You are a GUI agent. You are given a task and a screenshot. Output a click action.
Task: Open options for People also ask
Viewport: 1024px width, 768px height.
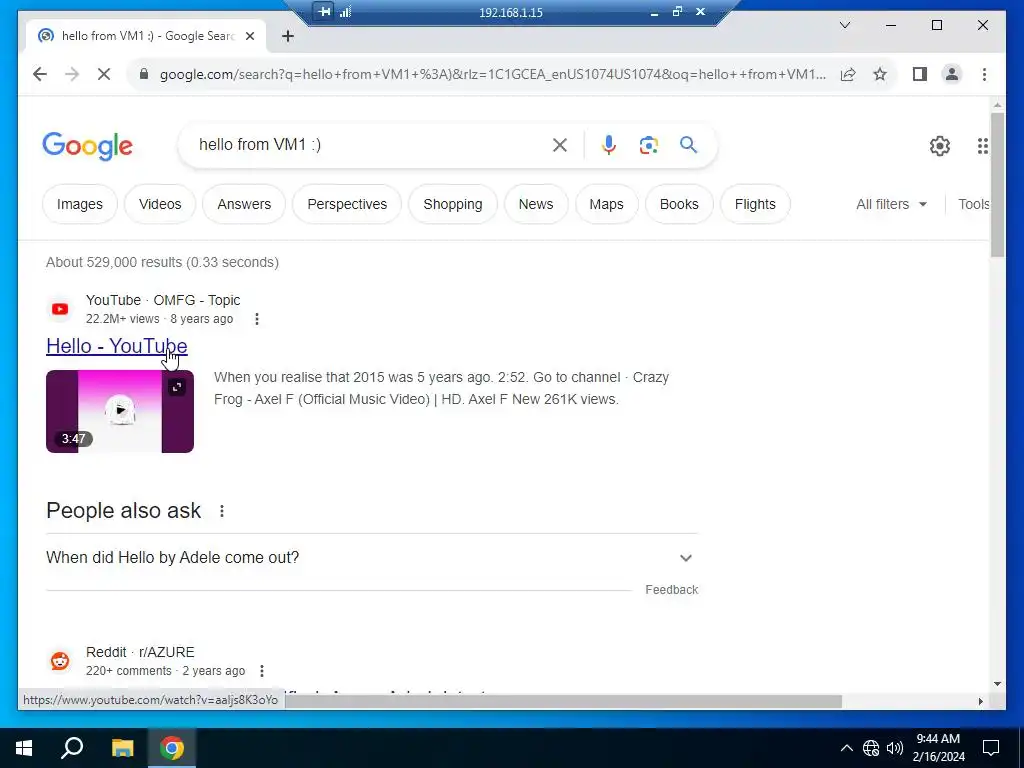coord(222,511)
